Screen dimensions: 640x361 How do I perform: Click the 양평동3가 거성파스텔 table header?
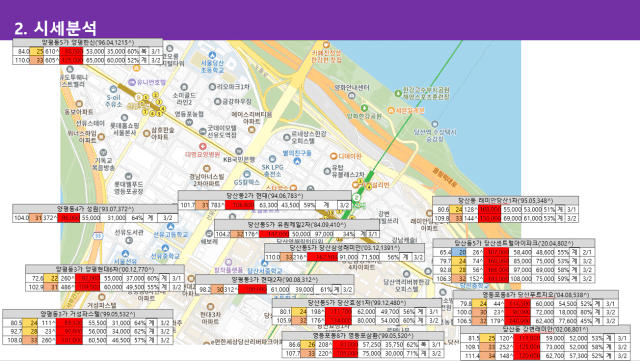[88, 314]
